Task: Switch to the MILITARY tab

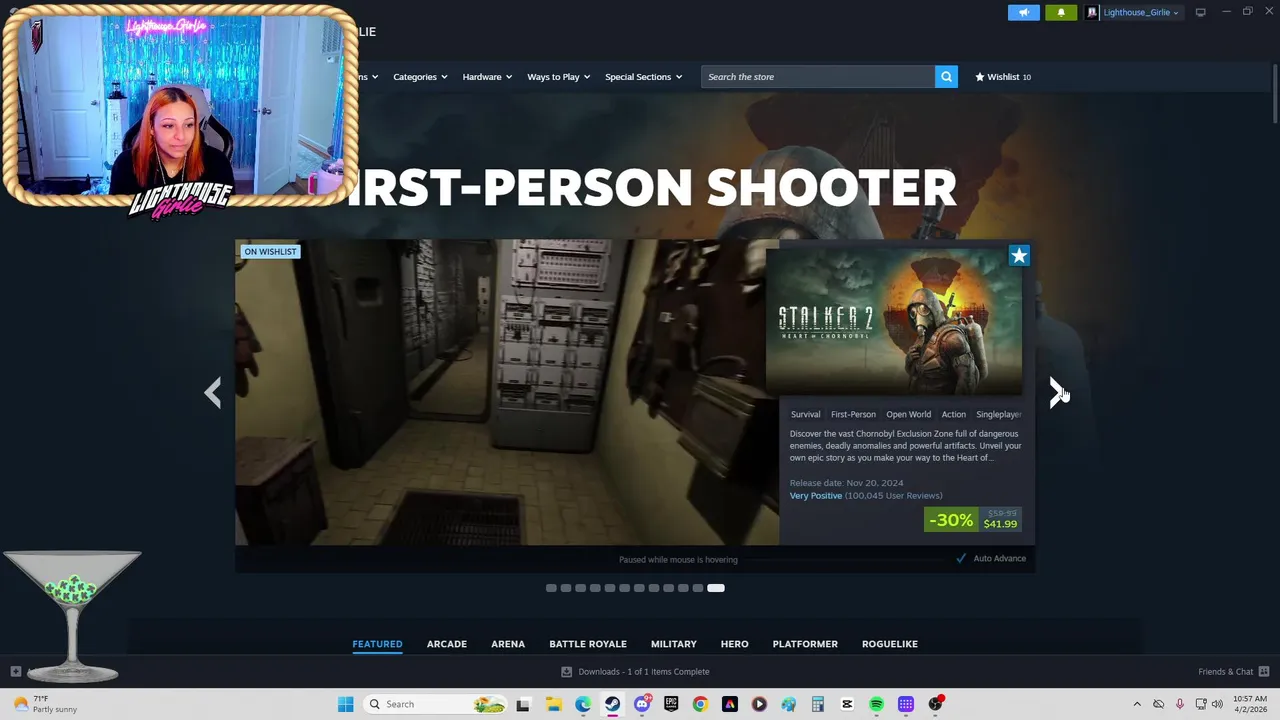Action: tap(674, 644)
